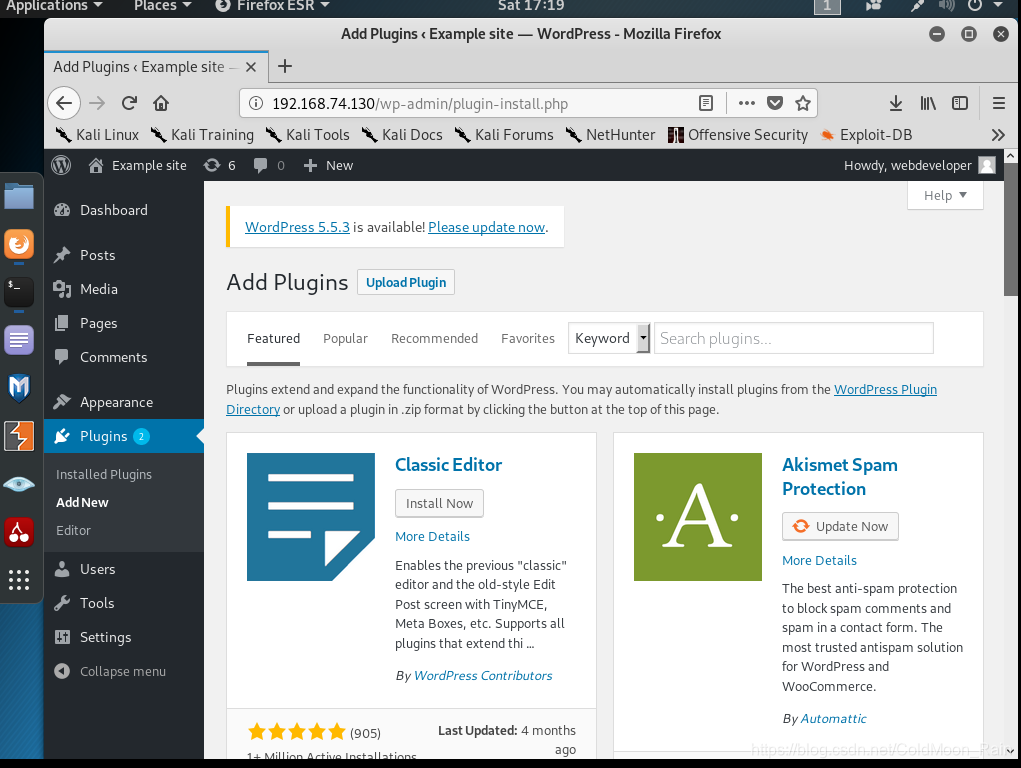
Task: Open Settings in the sidebar
Action: (124, 637)
